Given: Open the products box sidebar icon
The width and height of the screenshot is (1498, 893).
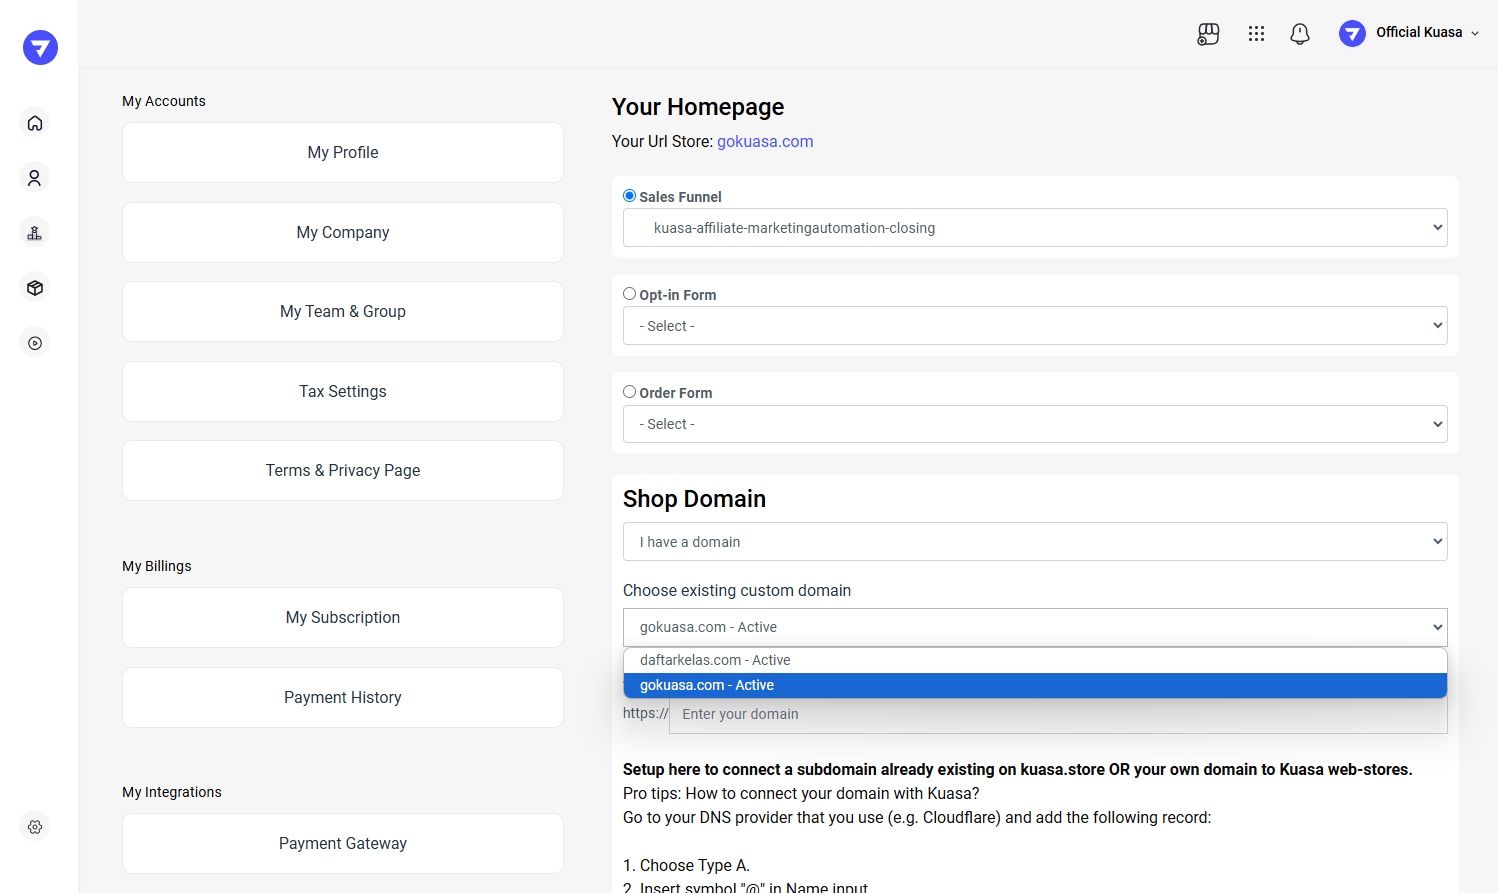Looking at the screenshot, I should click(35, 288).
